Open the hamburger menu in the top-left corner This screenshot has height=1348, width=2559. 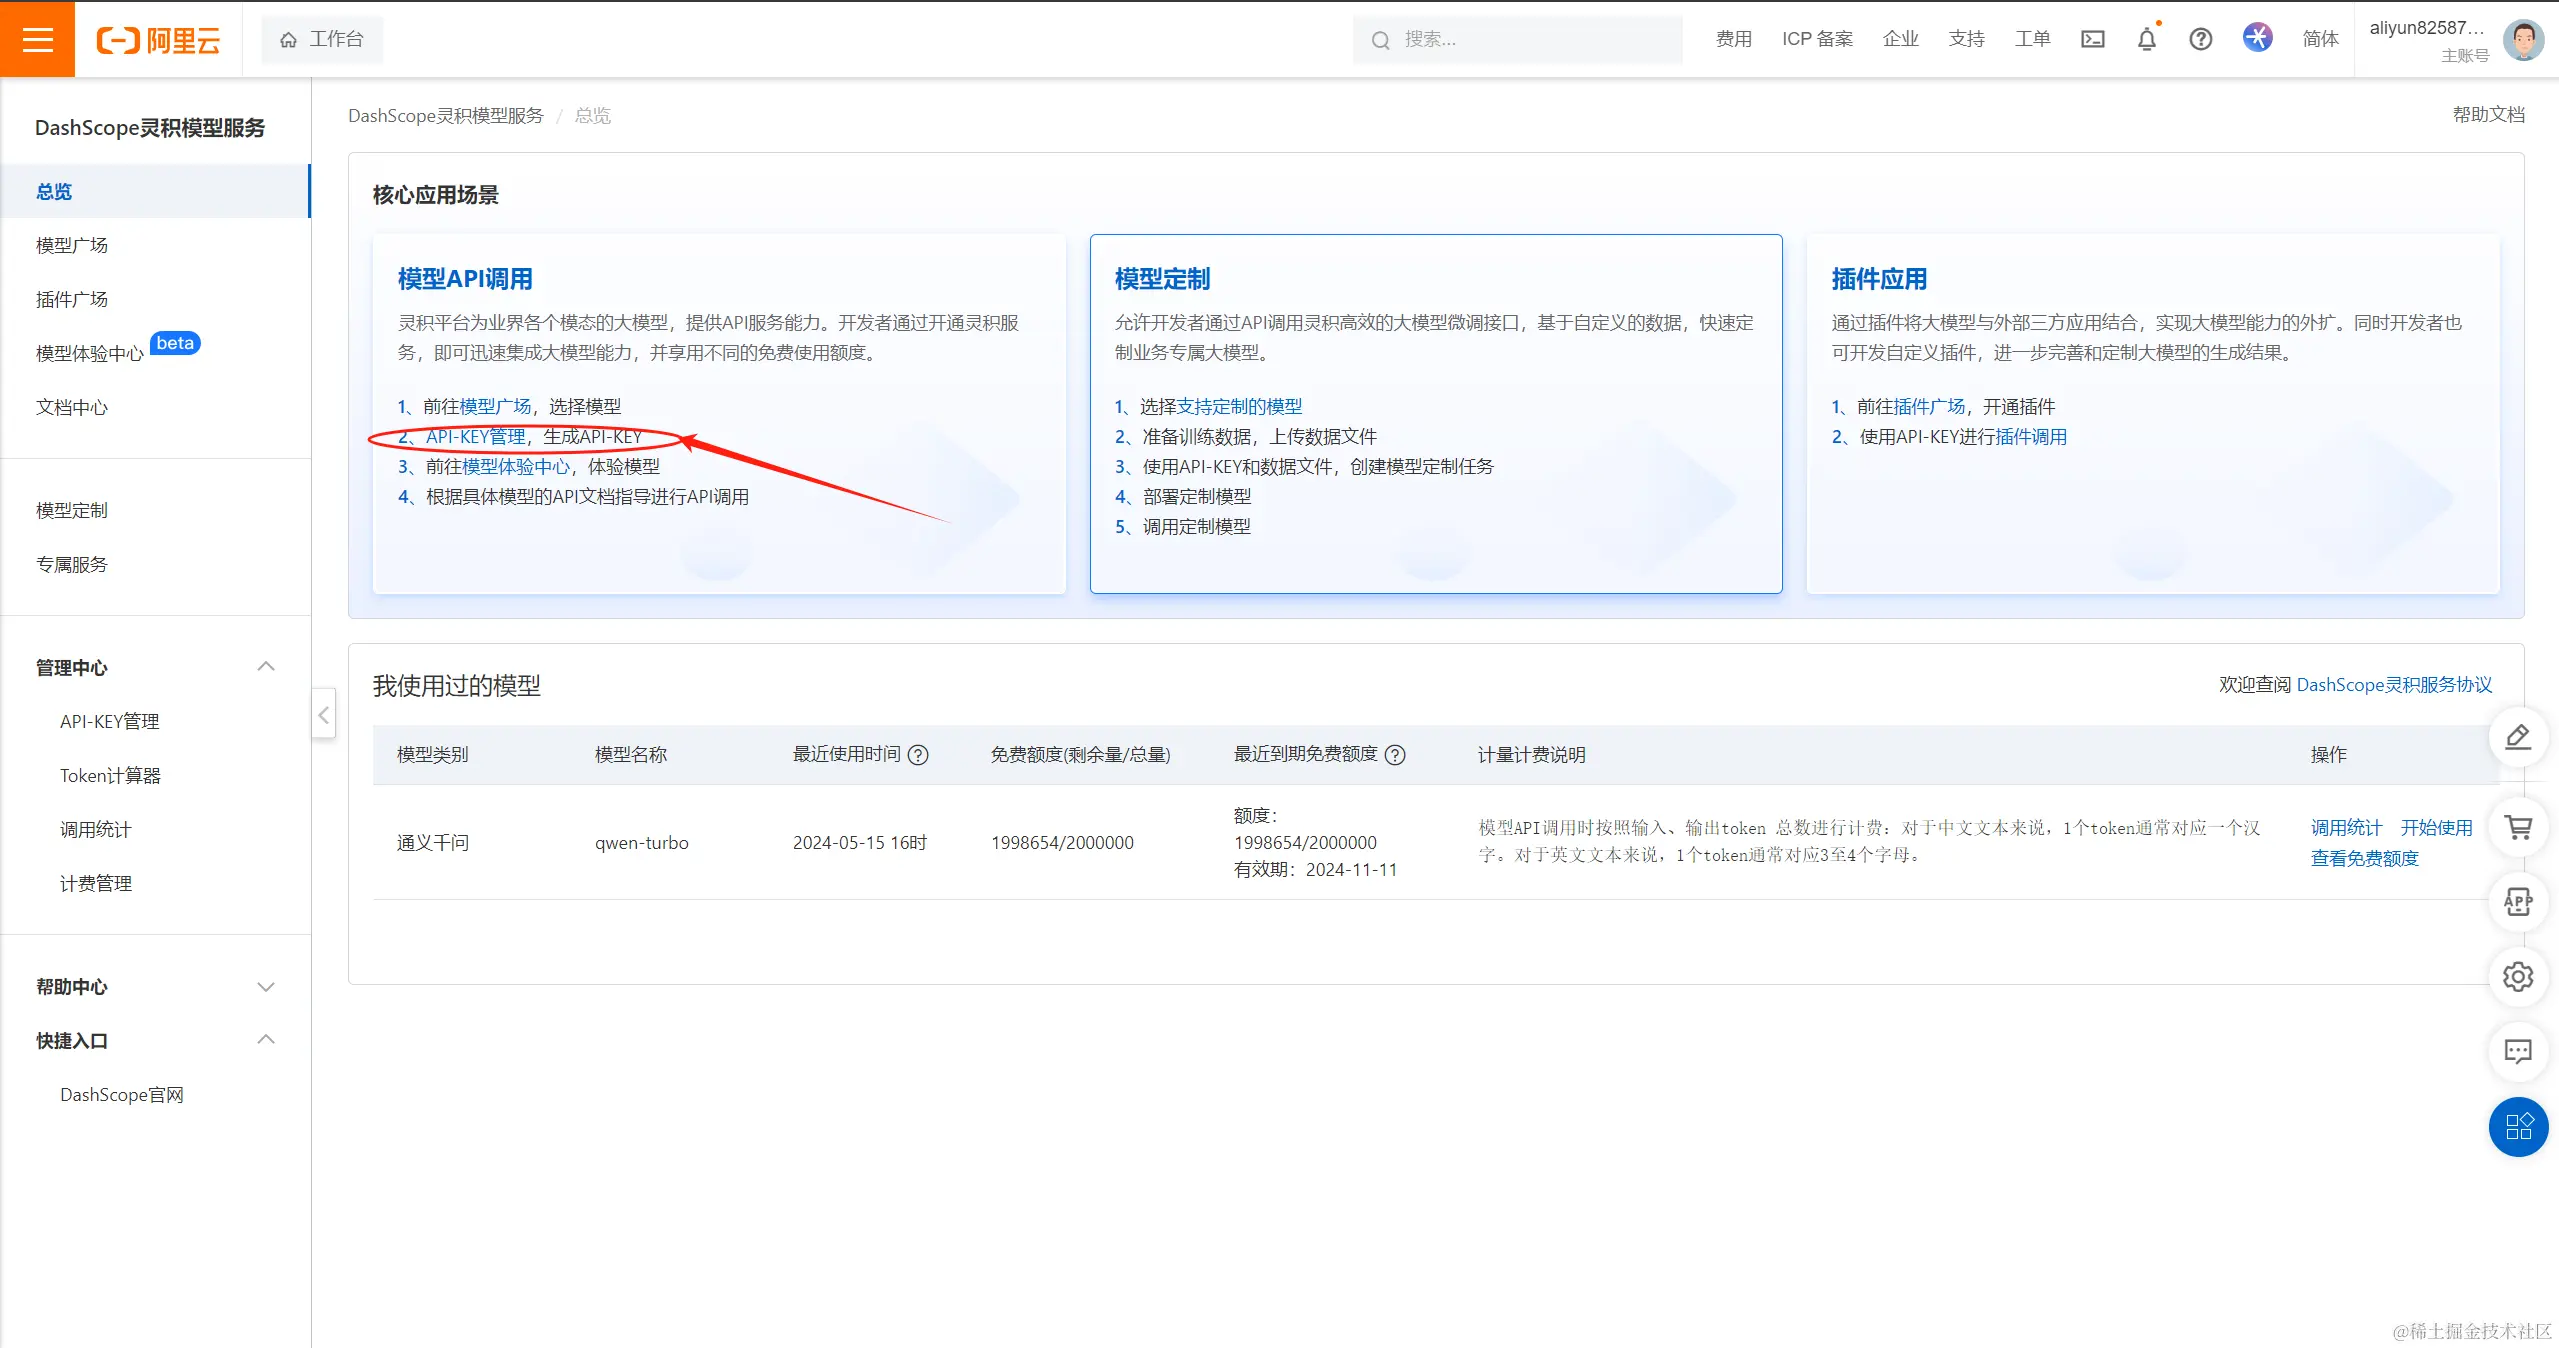(x=37, y=39)
